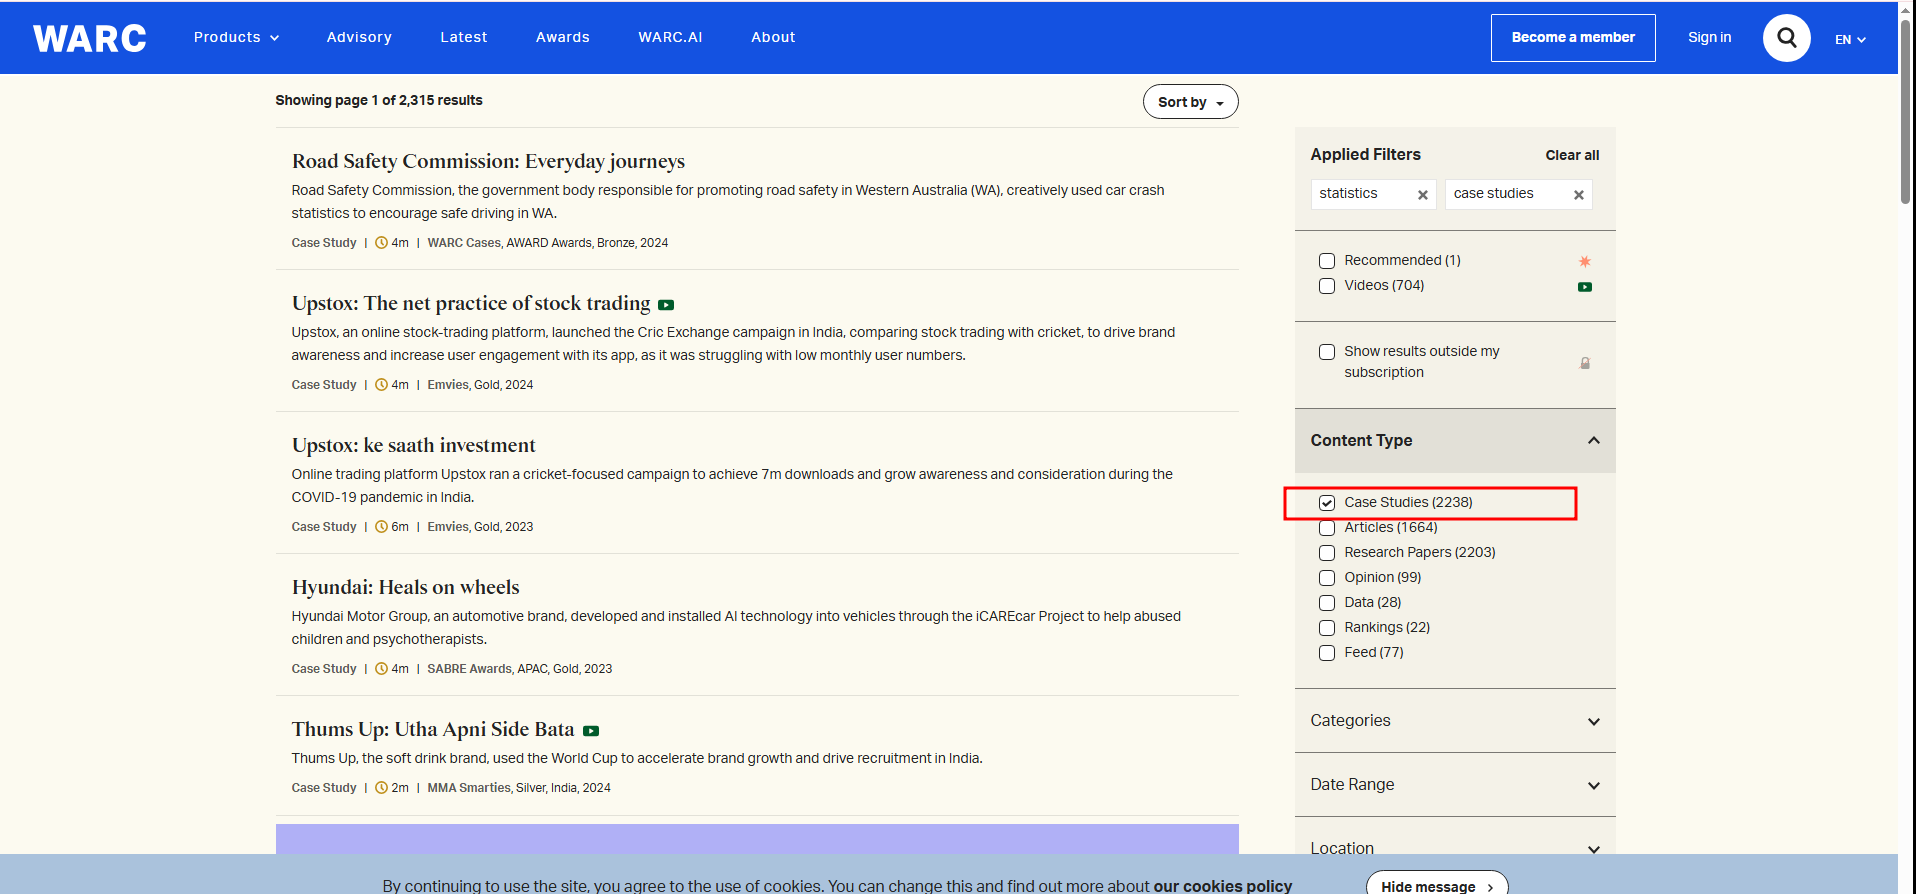This screenshot has height=894, width=1916.
Task: Click the orange star Recommended icon
Action: pyautogui.click(x=1584, y=261)
